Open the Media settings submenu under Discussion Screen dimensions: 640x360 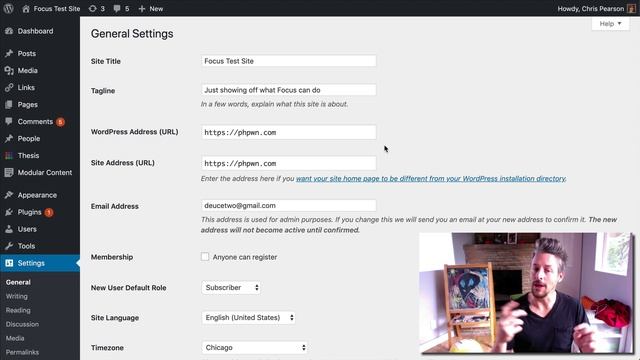click(x=15, y=338)
